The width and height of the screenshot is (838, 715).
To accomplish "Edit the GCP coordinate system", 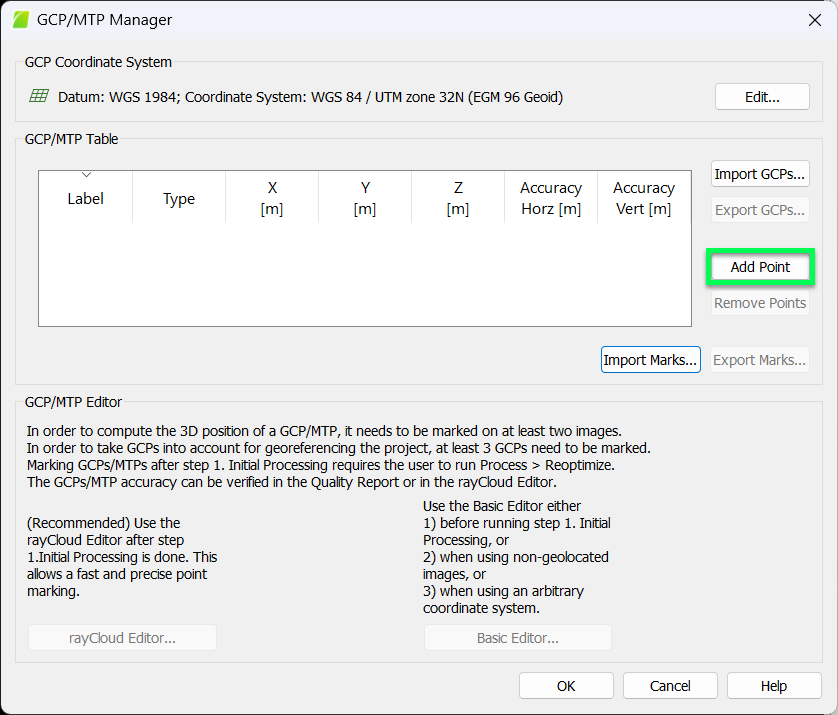I will 762,96.
